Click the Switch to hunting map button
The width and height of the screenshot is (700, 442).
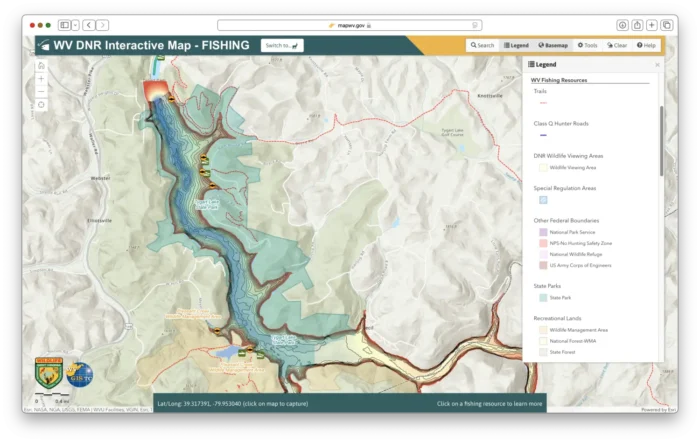(282, 45)
